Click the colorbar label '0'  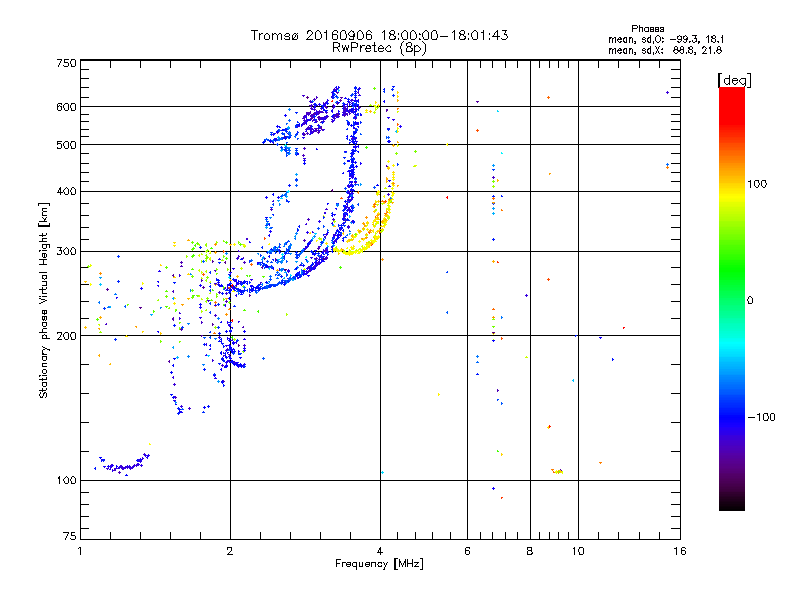coord(750,300)
